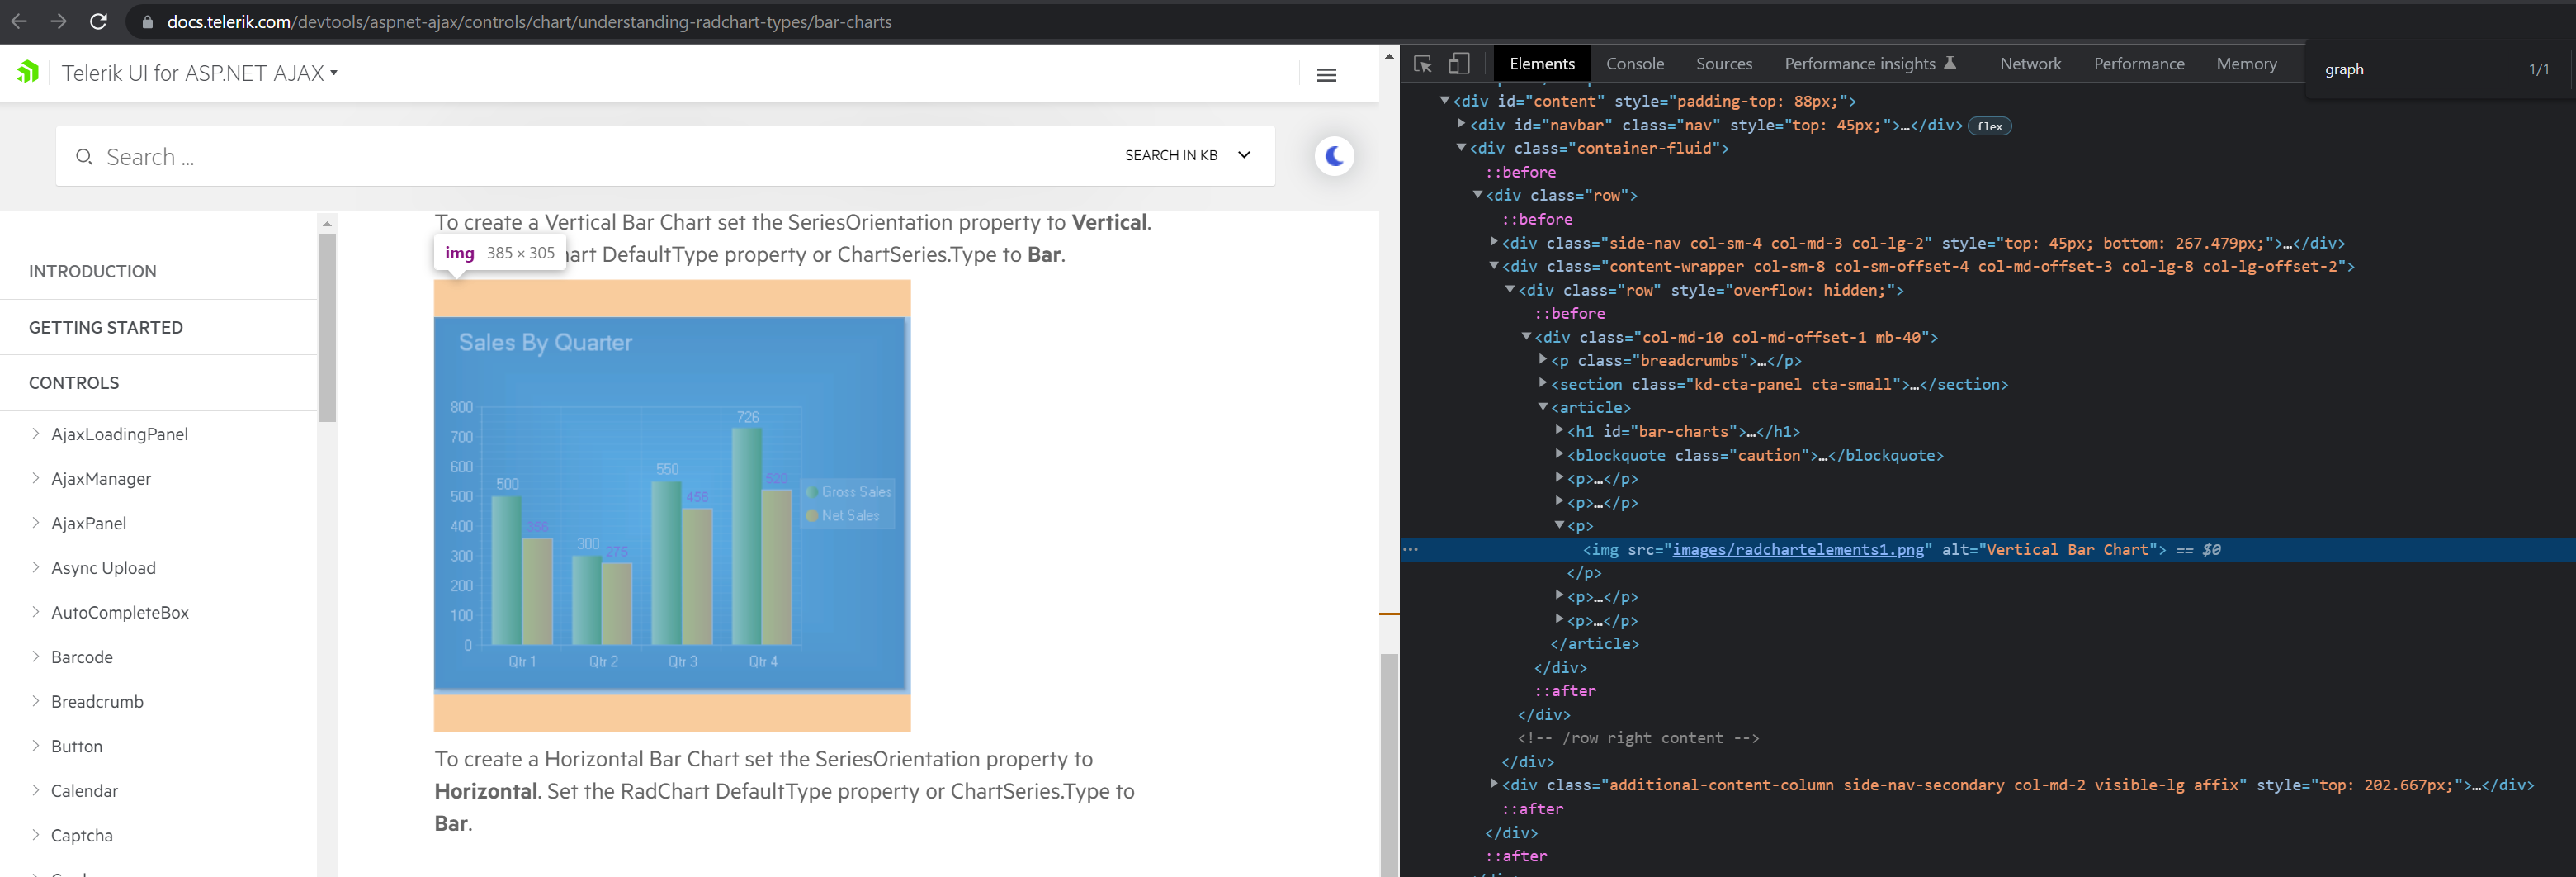Viewport: 2576px width, 877px height.
Task: Switch to the Network tab
Action: tap(2030, 64)
